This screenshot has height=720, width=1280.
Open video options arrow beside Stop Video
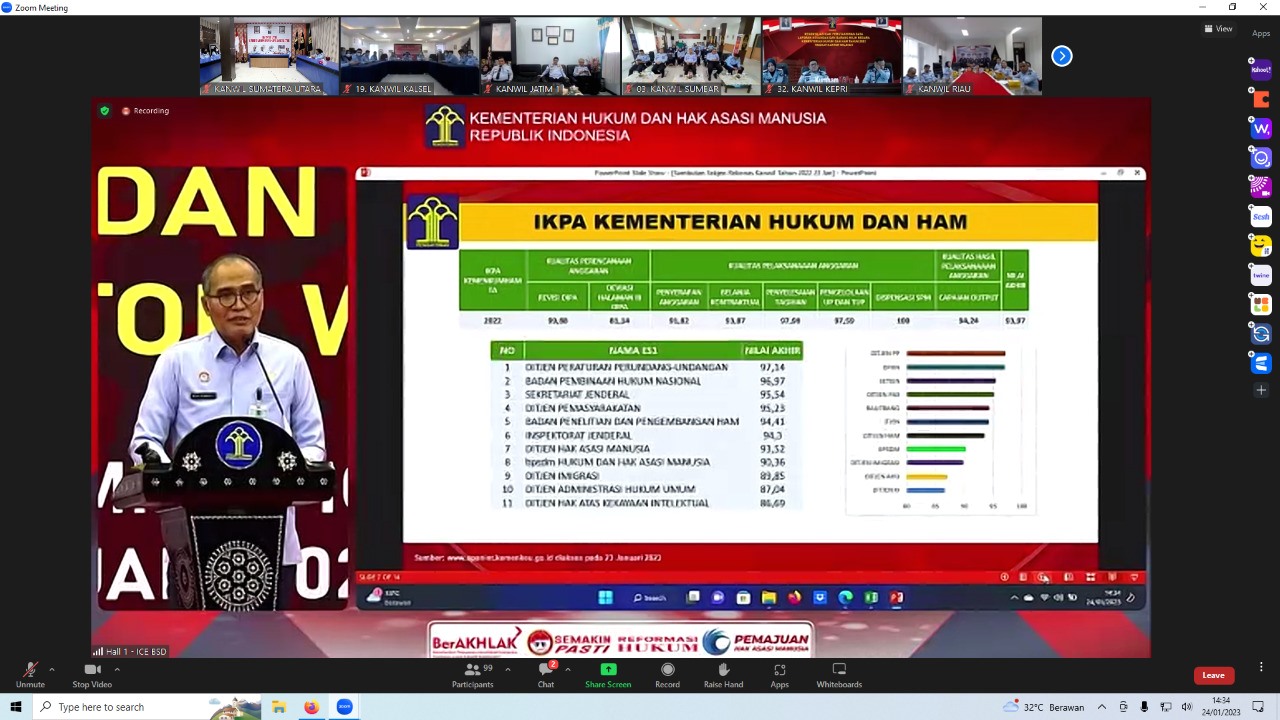[117, 669]
